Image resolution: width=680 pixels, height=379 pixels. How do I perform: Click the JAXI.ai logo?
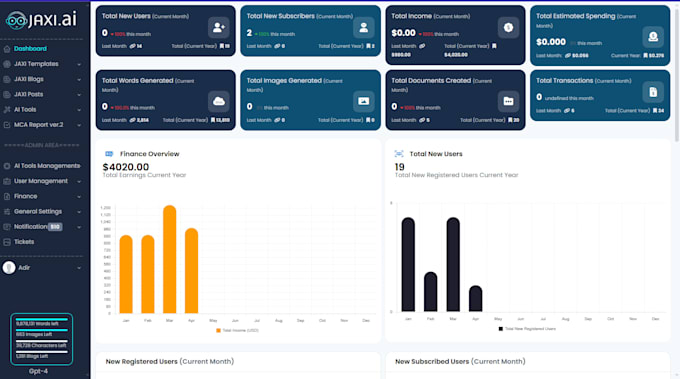click(41, 20)
